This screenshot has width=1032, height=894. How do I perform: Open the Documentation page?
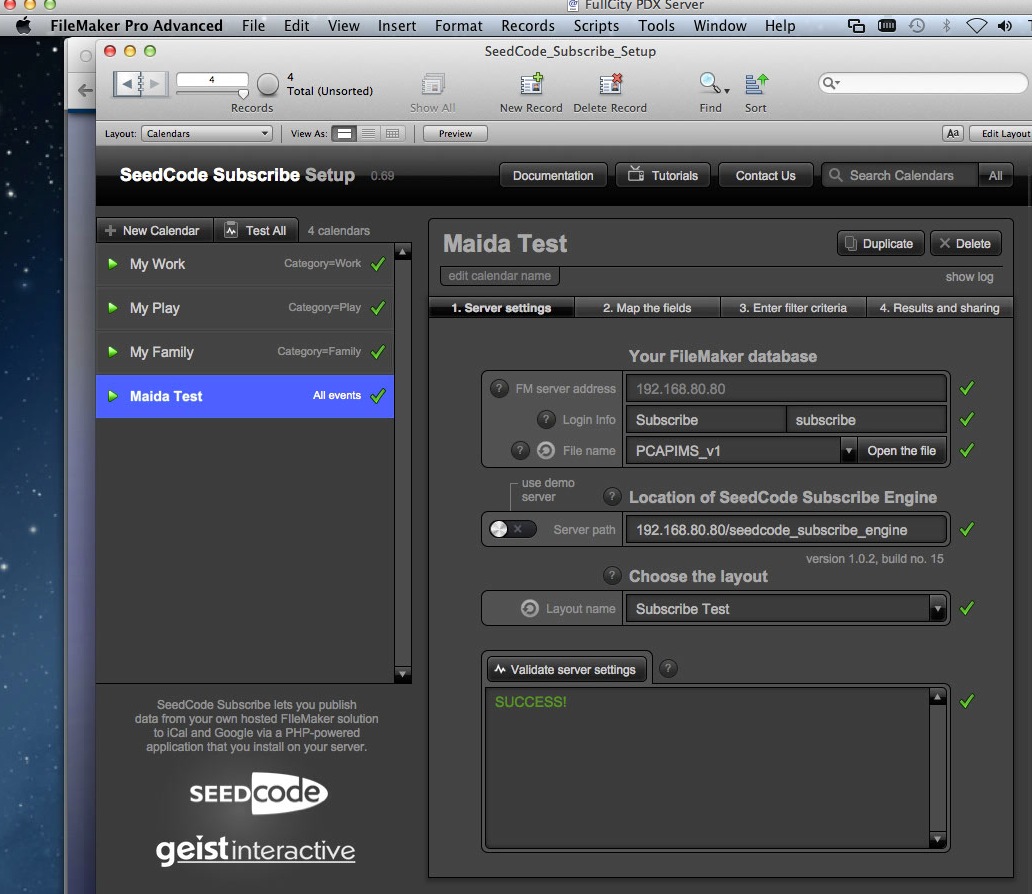click(x=553, y=176)
